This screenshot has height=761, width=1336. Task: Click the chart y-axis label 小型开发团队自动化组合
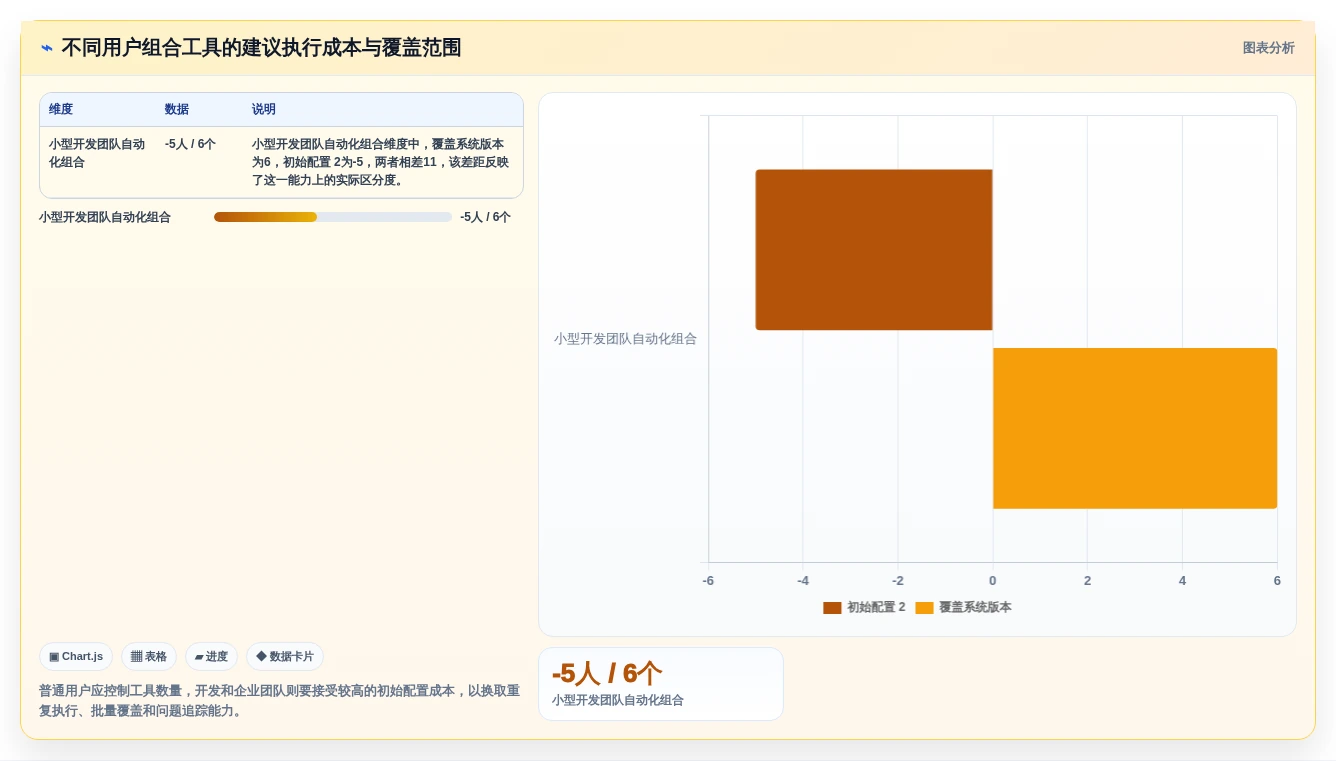tap(625, 339)
